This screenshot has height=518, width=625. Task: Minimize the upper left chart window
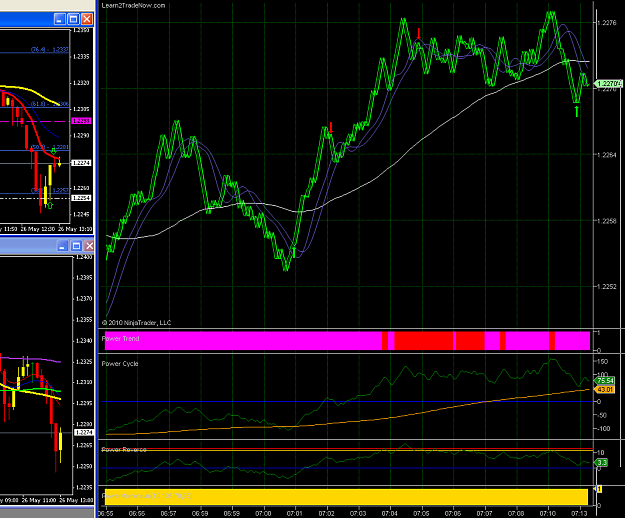[59, 19]
